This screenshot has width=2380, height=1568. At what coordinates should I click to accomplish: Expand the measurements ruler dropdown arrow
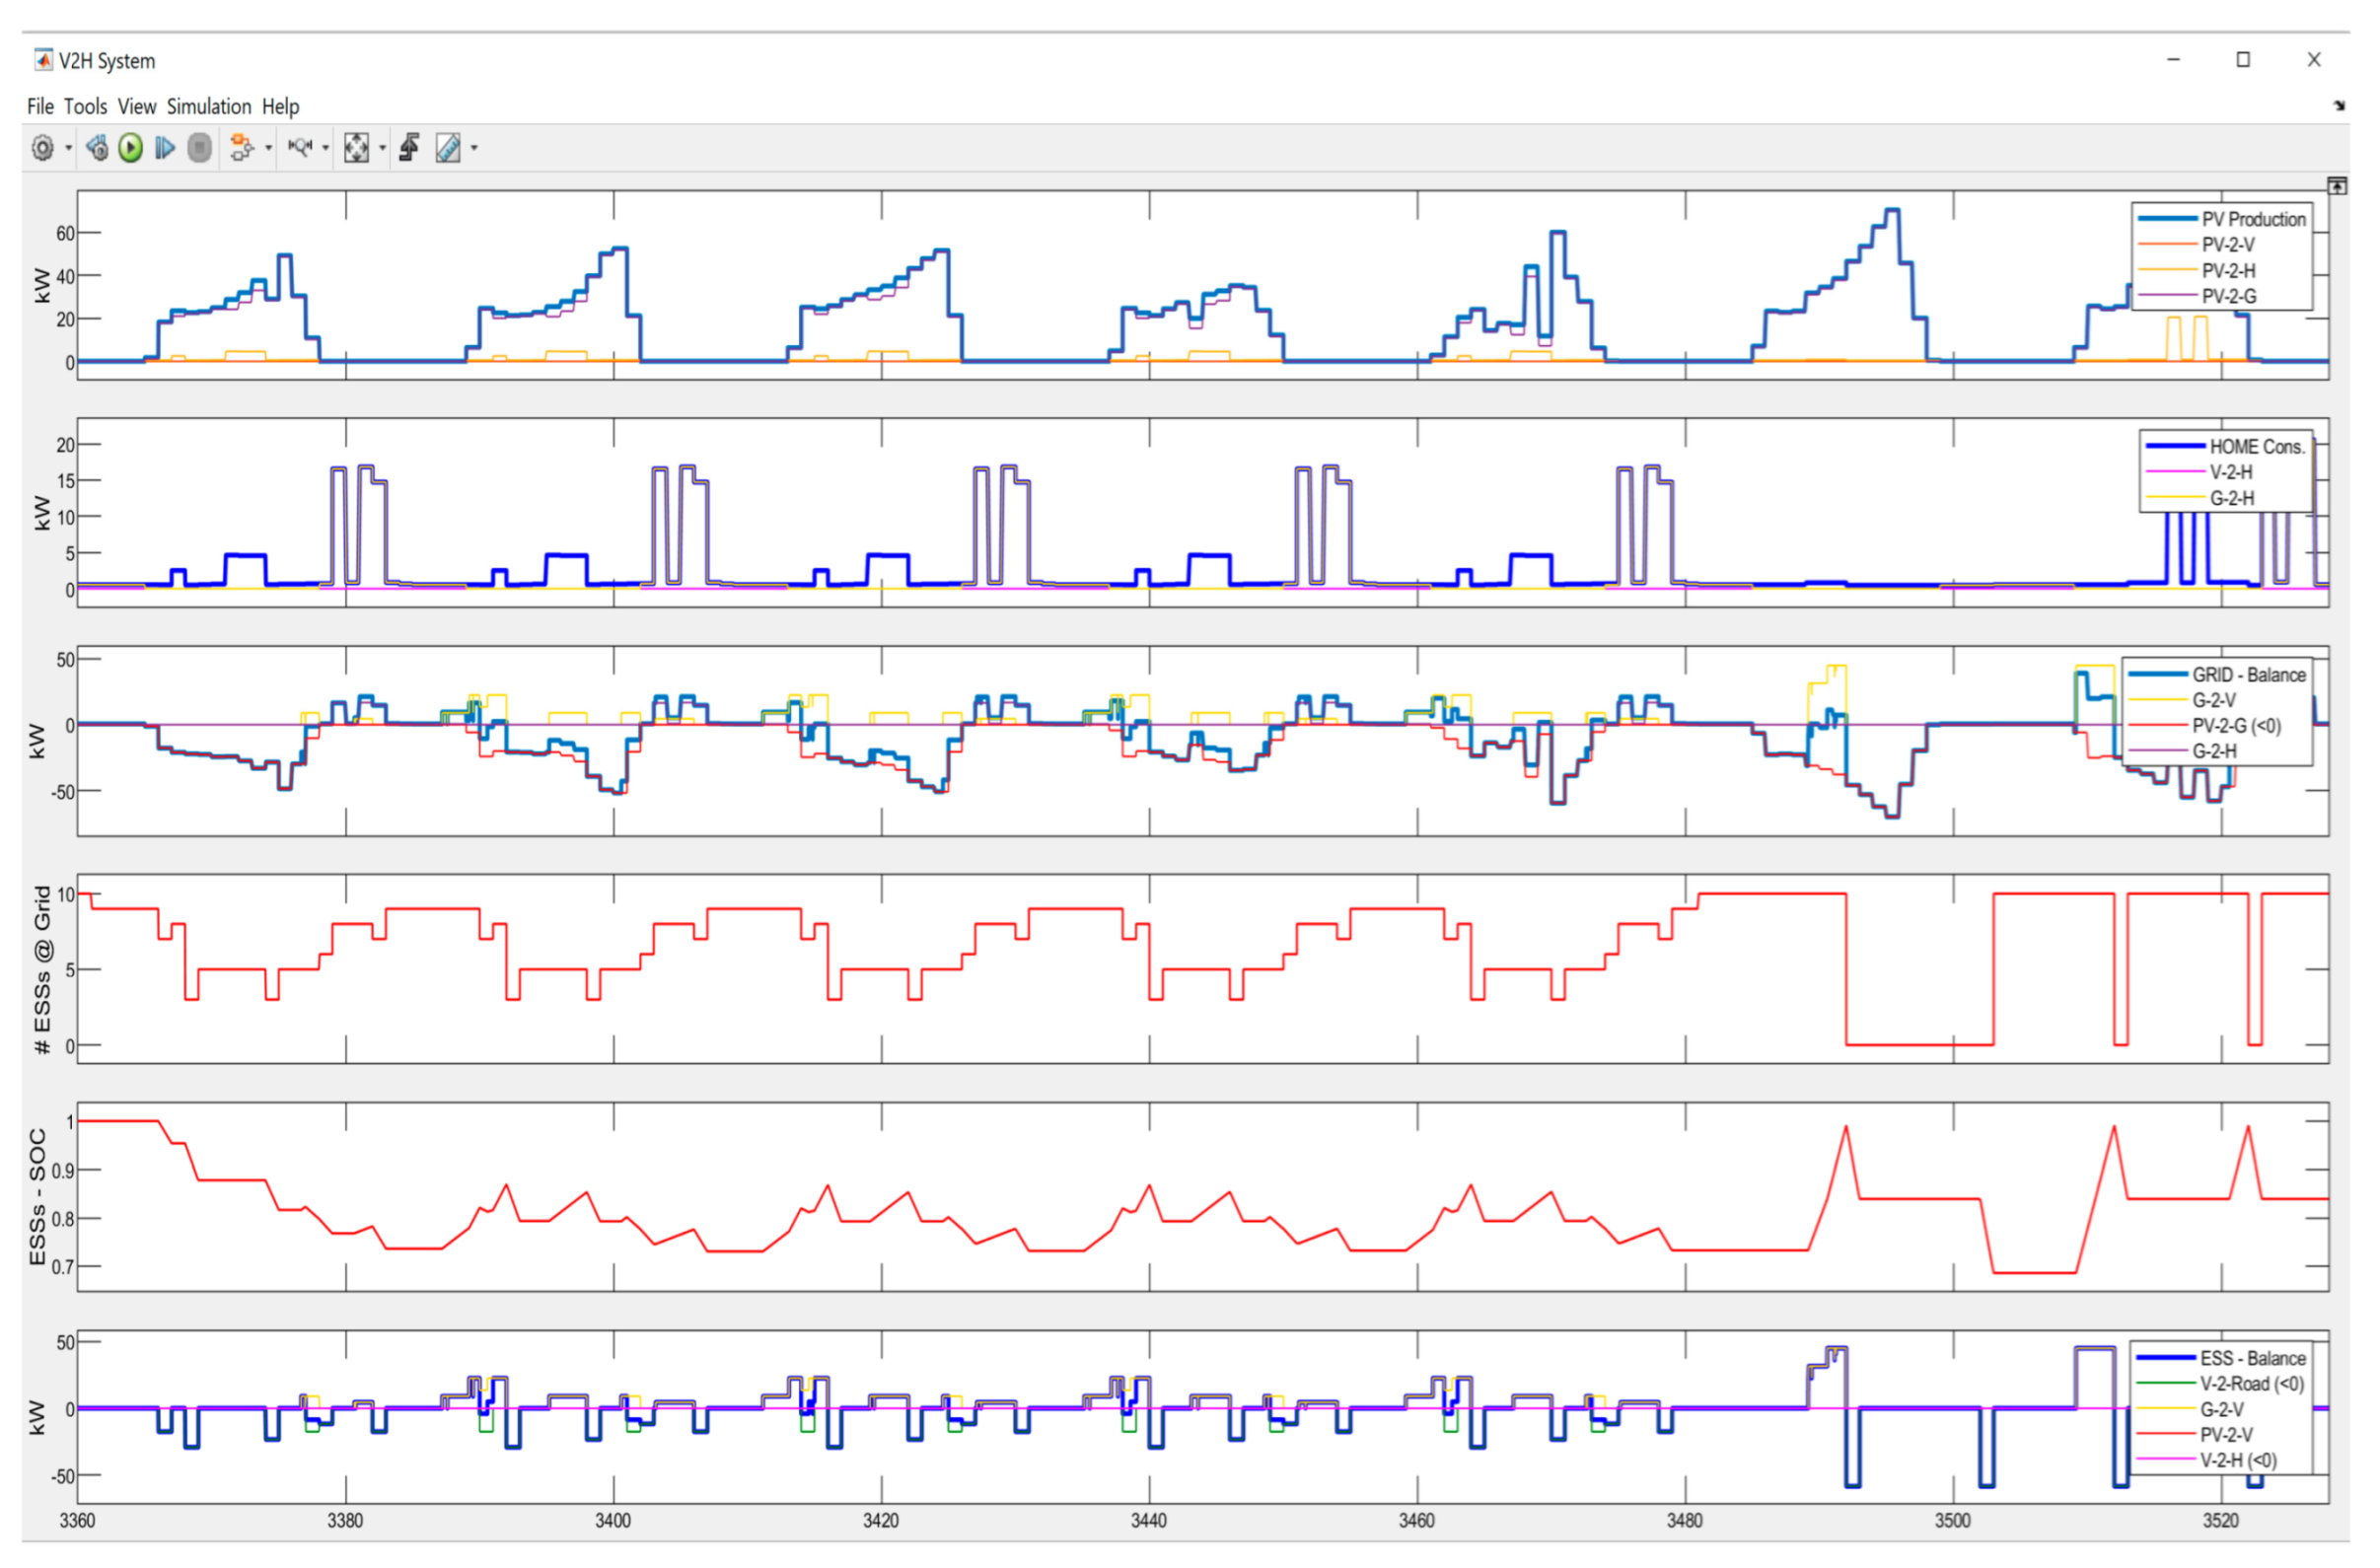click(x=474, y=148)
